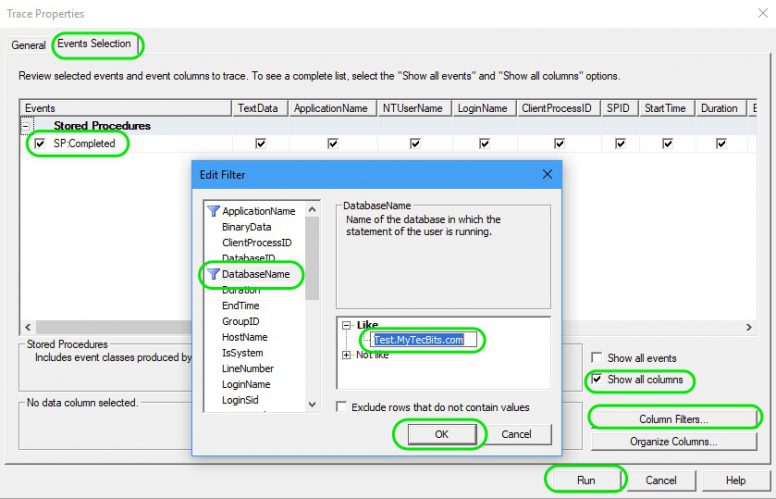Click the filter column list scrollbar thumb

pos(312,258)
